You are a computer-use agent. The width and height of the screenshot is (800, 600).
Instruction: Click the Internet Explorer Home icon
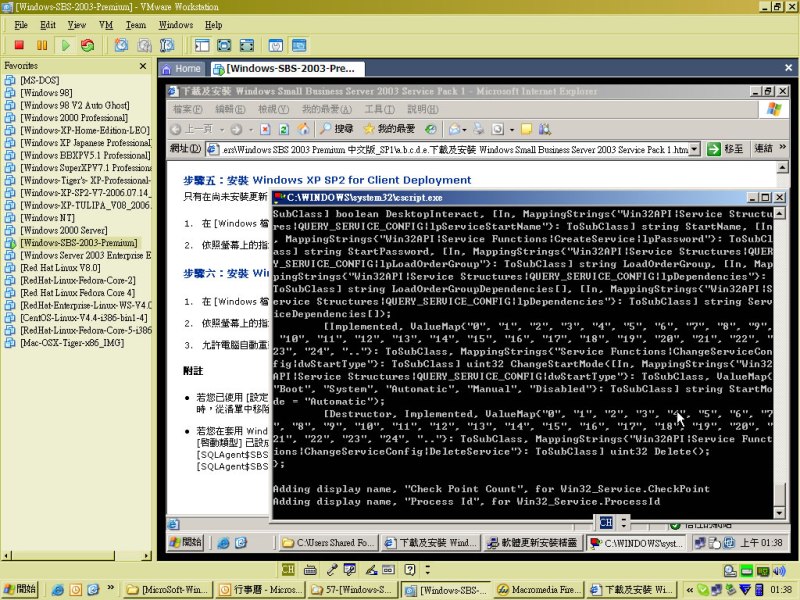coord(303,129)
